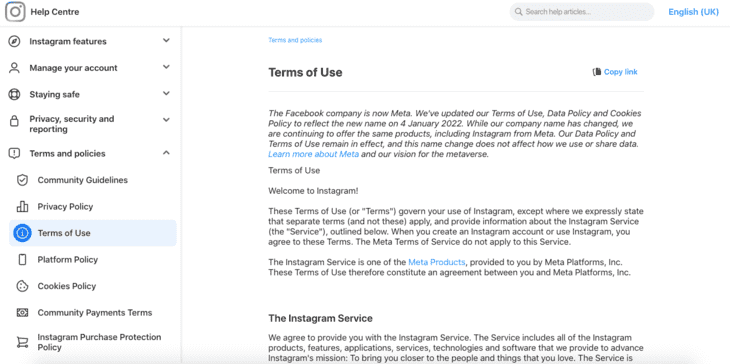Expand the Staying safe chevron
Image resolution: width=730 pixels, height=364 pixels.
[x=166, y=94]
